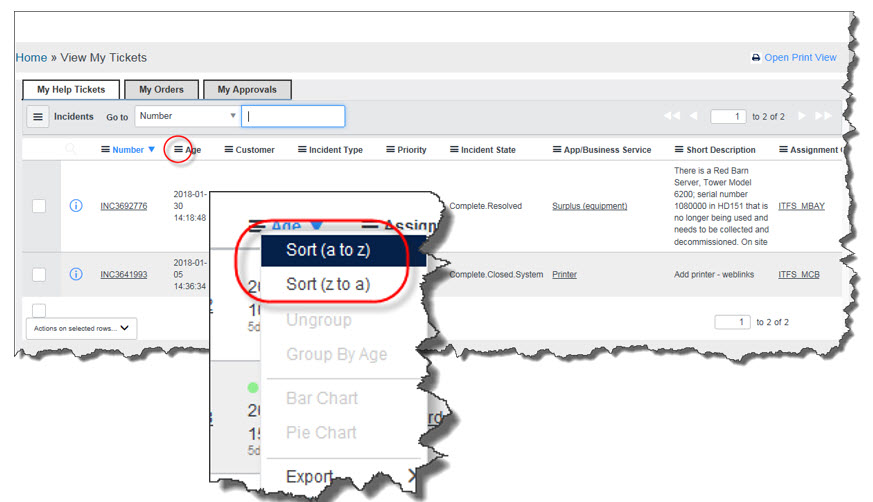Click the info icon for INC3641993
The height and width of the screenshot is (502, 873).
76,274
